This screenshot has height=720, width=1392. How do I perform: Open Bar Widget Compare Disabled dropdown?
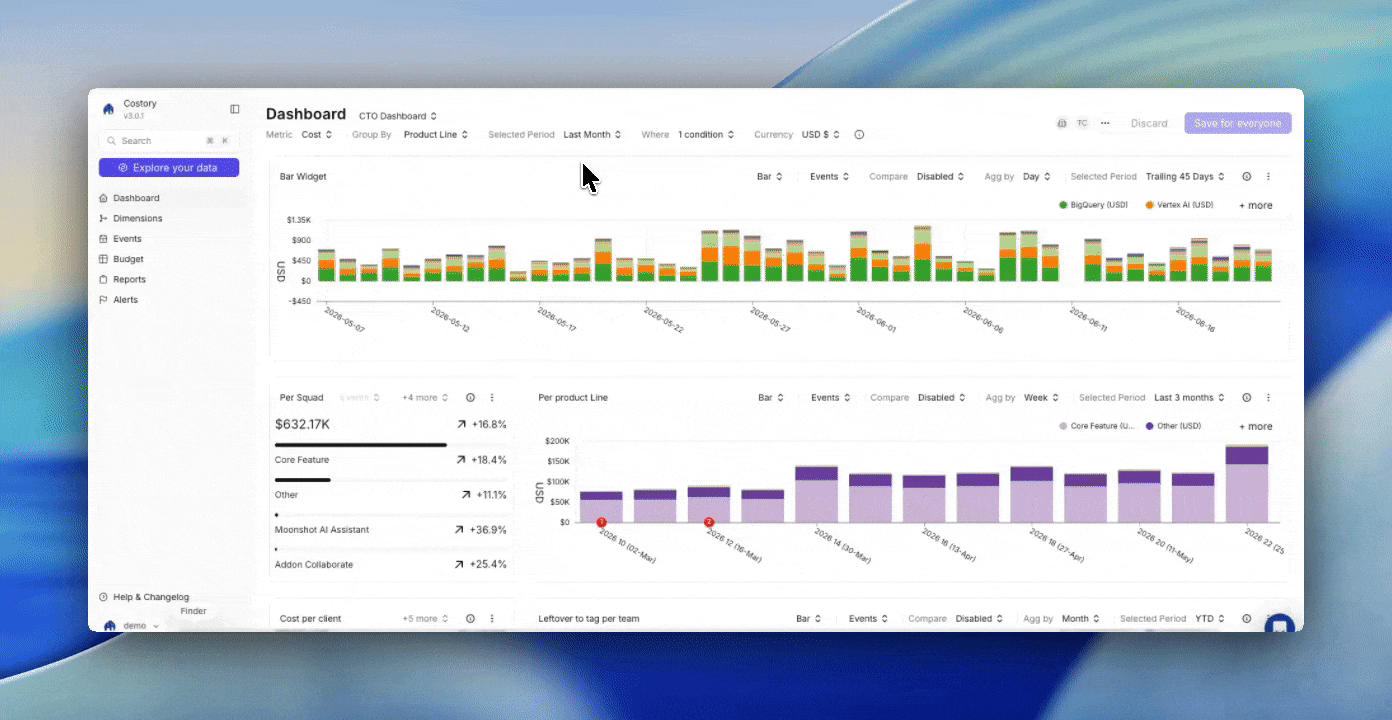tap(941, 176)
